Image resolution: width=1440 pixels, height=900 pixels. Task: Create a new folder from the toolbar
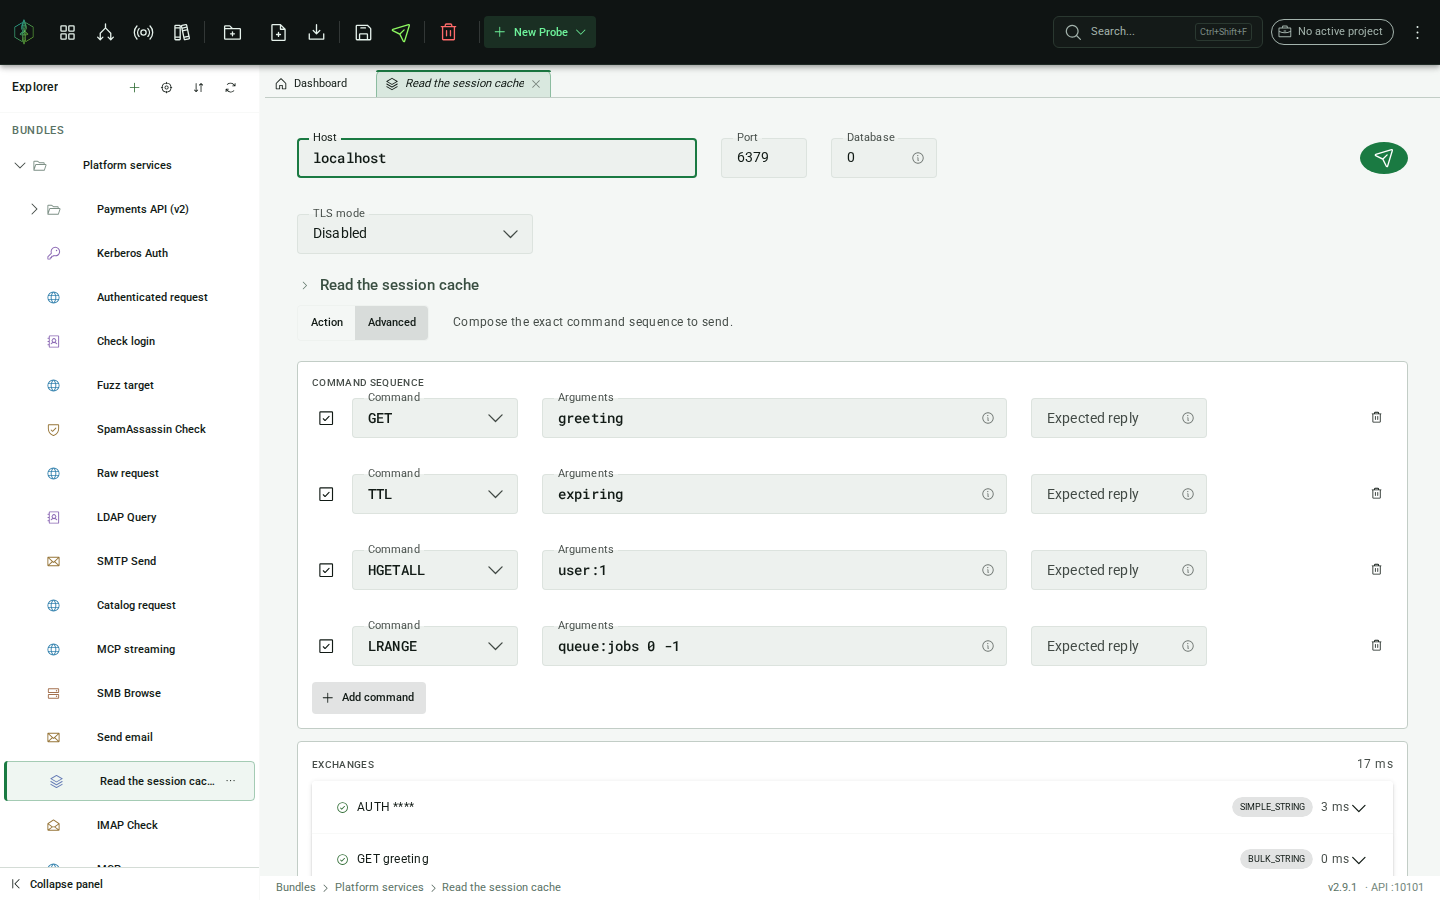232,32
